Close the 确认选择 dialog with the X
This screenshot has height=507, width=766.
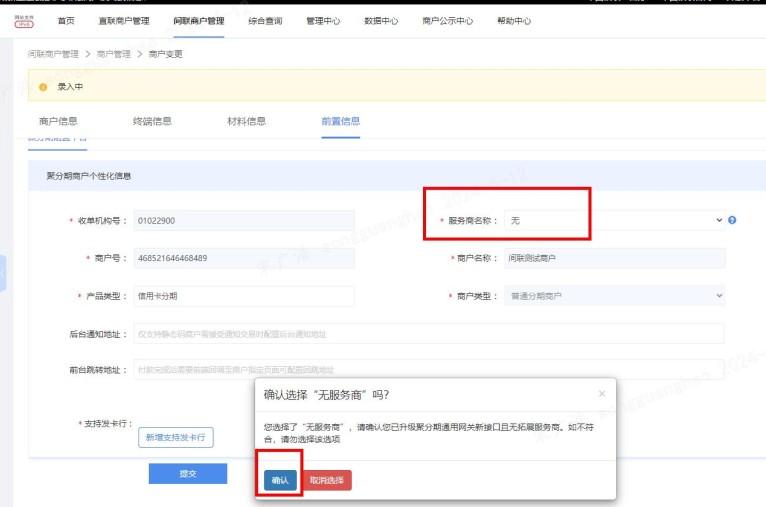click(601, 394)
